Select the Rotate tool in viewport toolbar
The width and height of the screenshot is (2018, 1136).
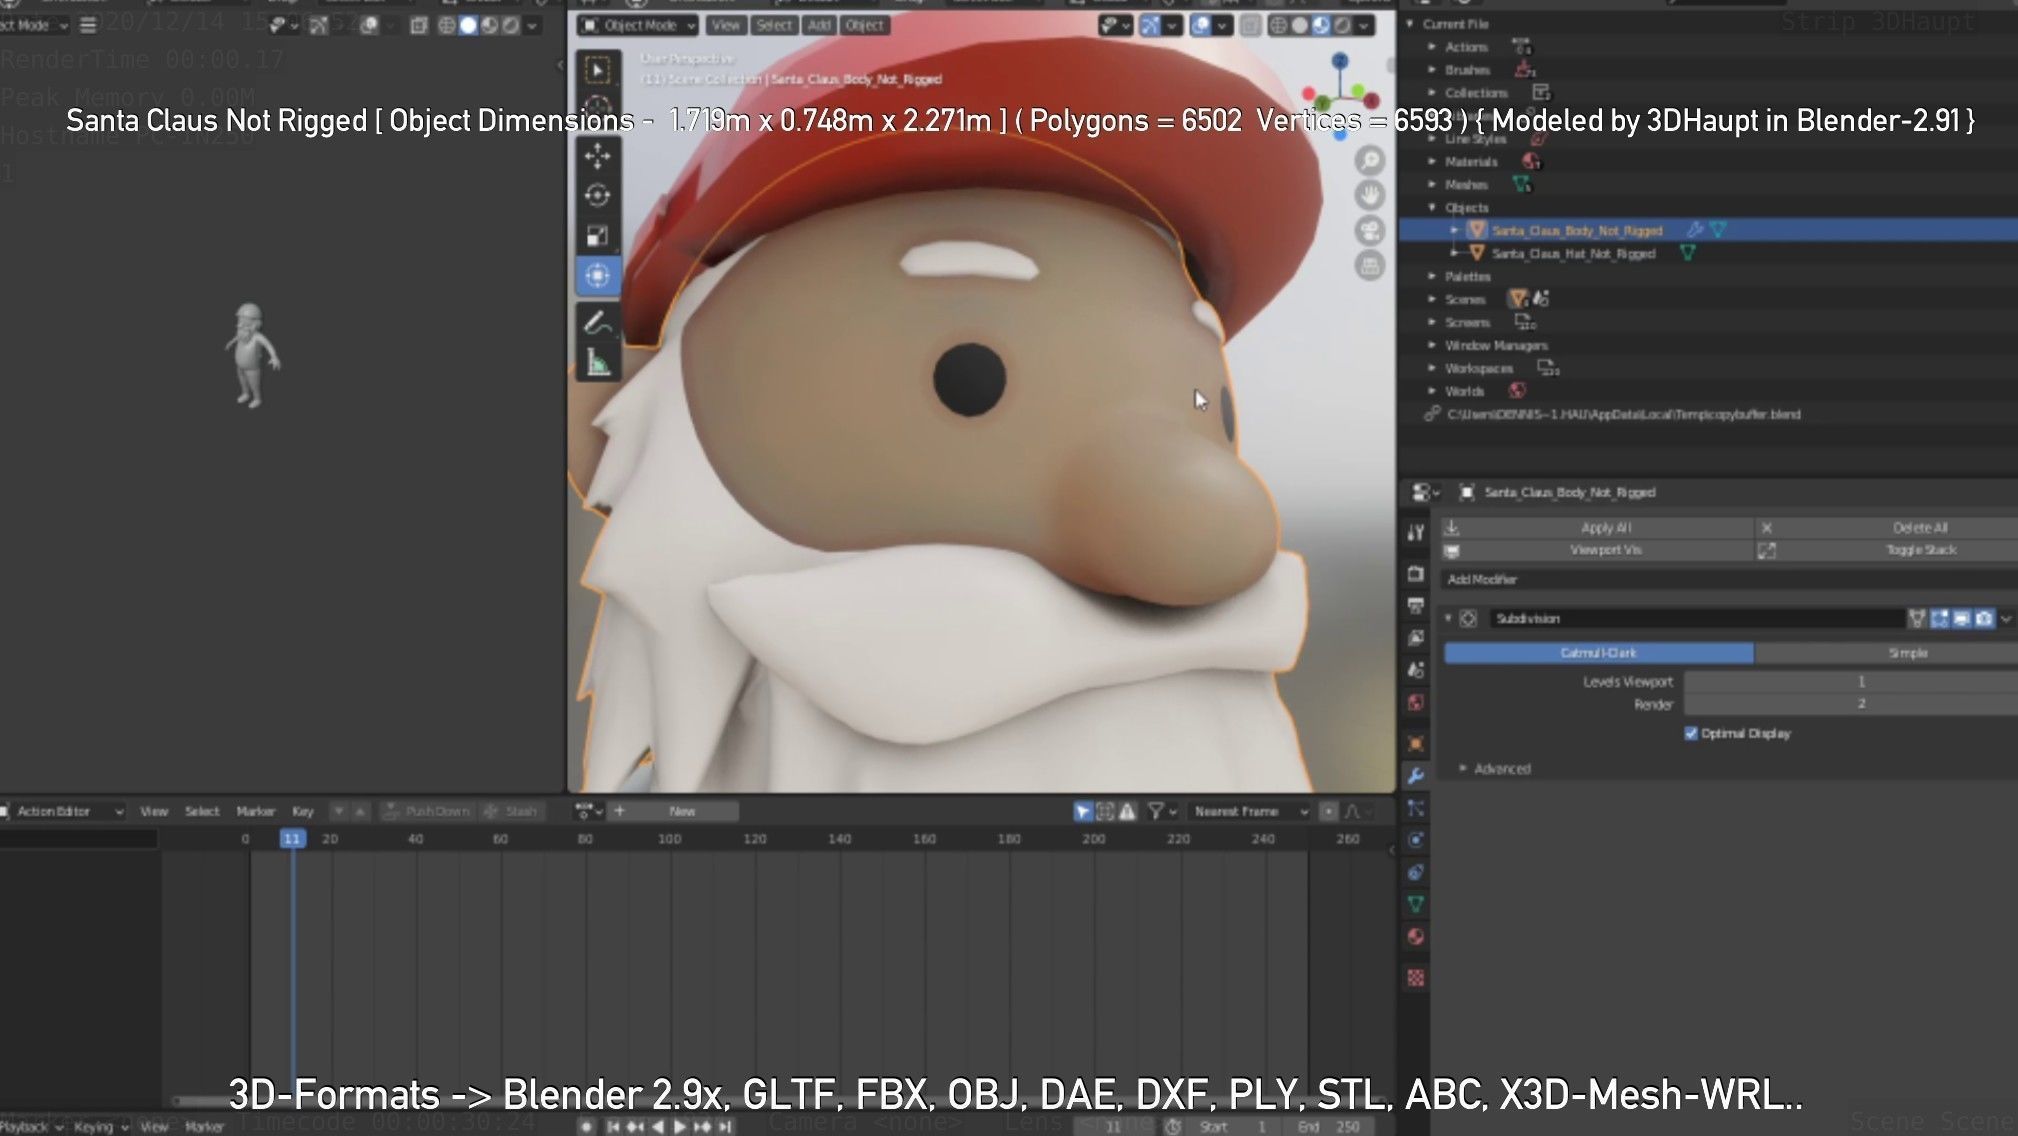[598, 196]
